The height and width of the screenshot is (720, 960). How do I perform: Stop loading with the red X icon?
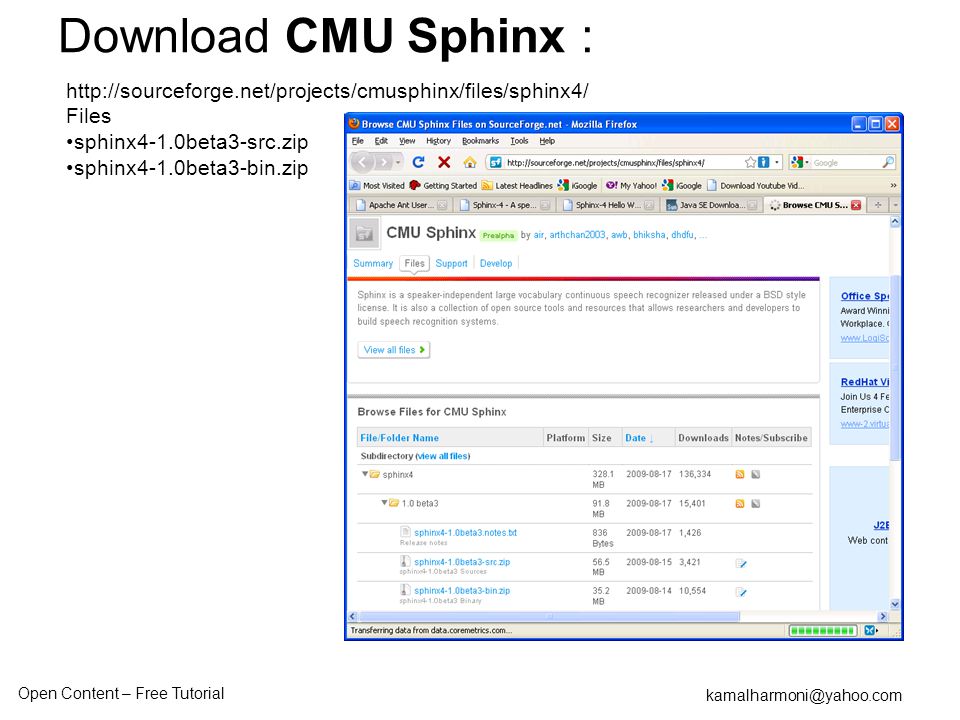tap(444, 162)
